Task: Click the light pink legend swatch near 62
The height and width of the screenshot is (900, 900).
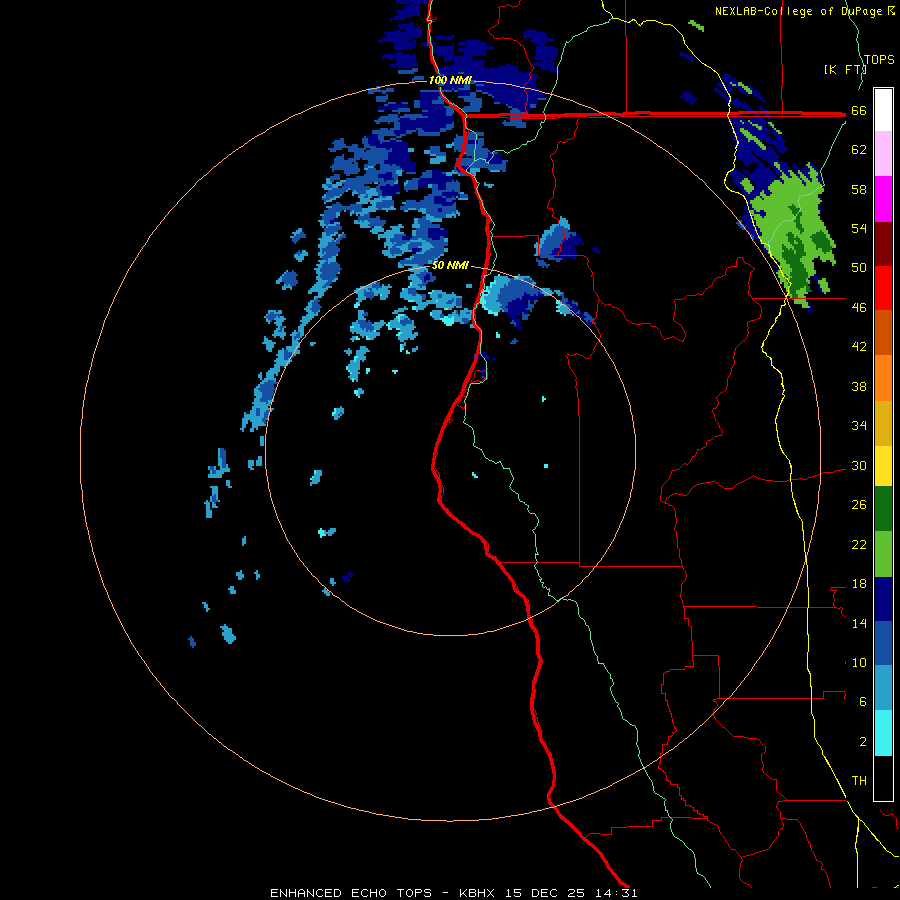Action: pos(883,154)
